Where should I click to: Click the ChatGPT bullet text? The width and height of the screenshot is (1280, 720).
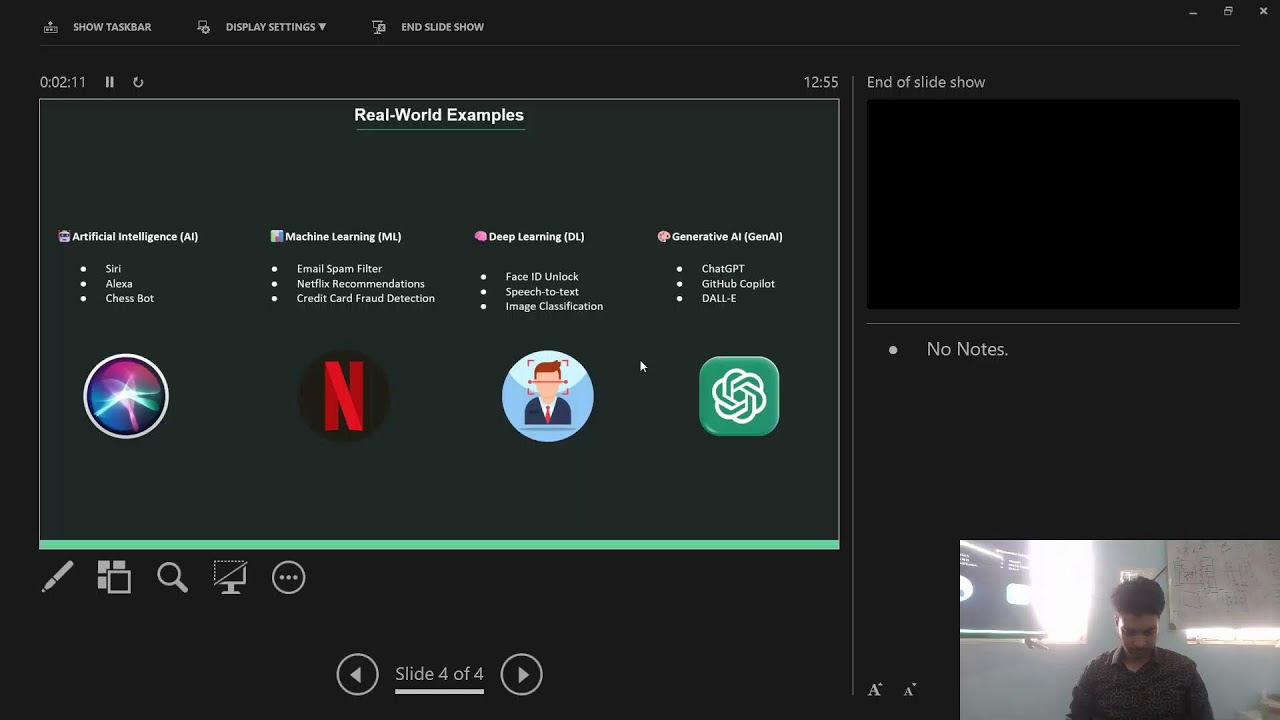pyautogui.click(x=723, y=269)
